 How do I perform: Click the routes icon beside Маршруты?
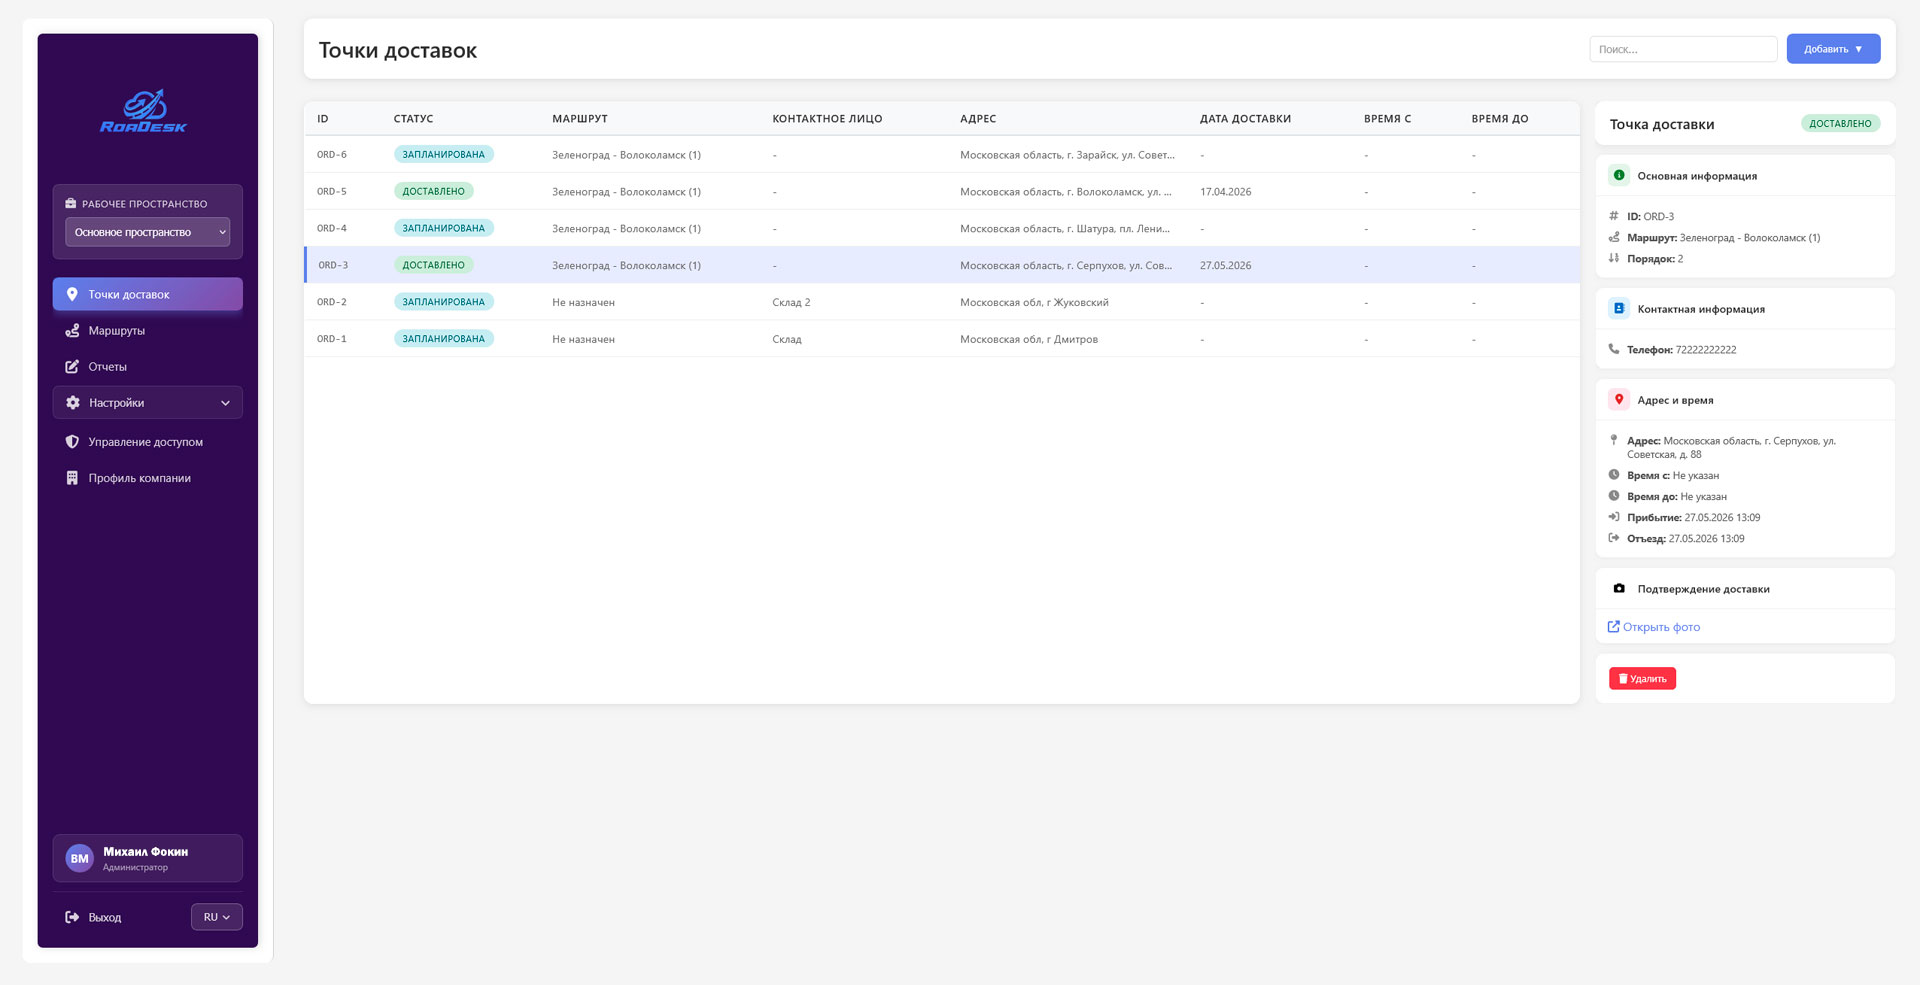tap(72, 331)
